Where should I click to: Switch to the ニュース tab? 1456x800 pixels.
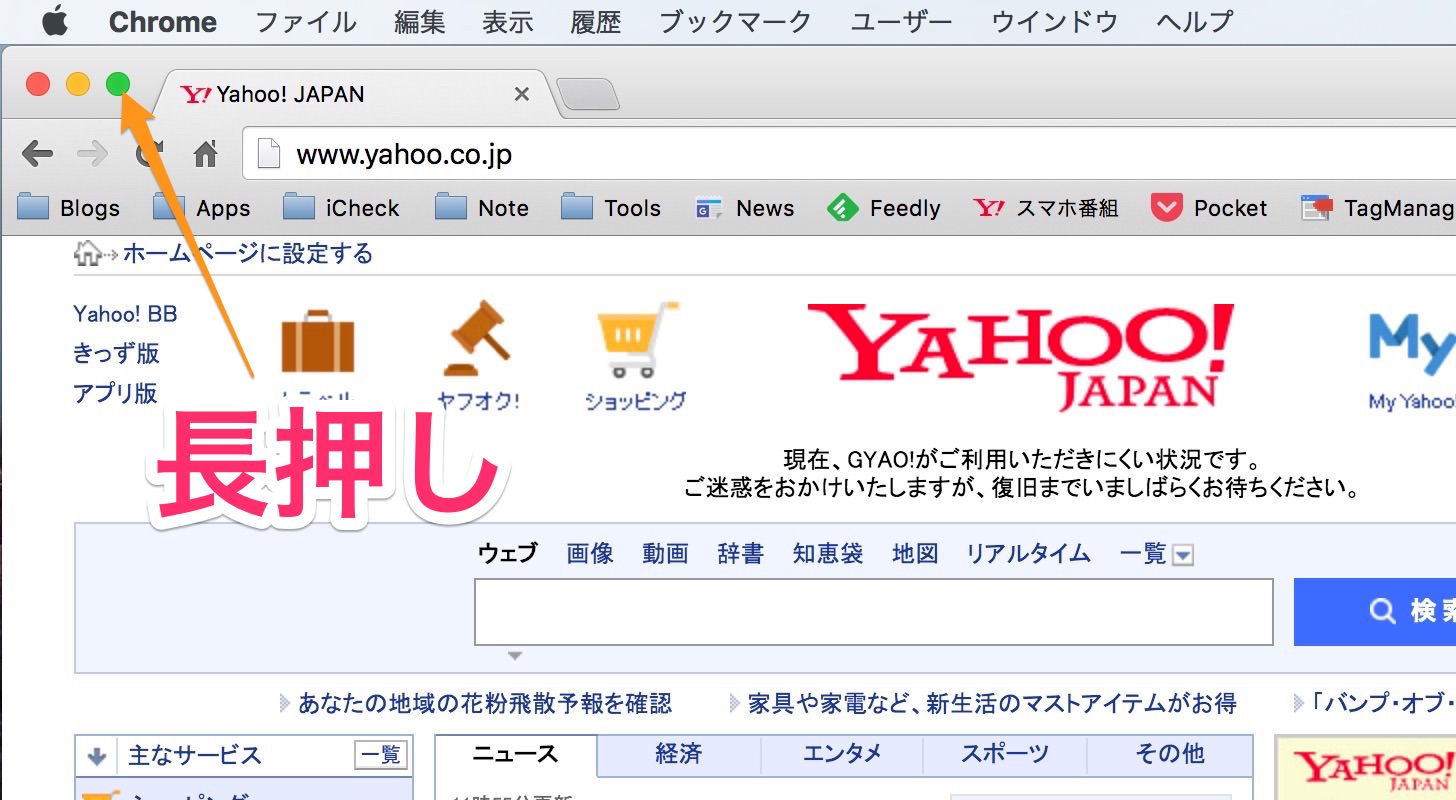point(516,755)
